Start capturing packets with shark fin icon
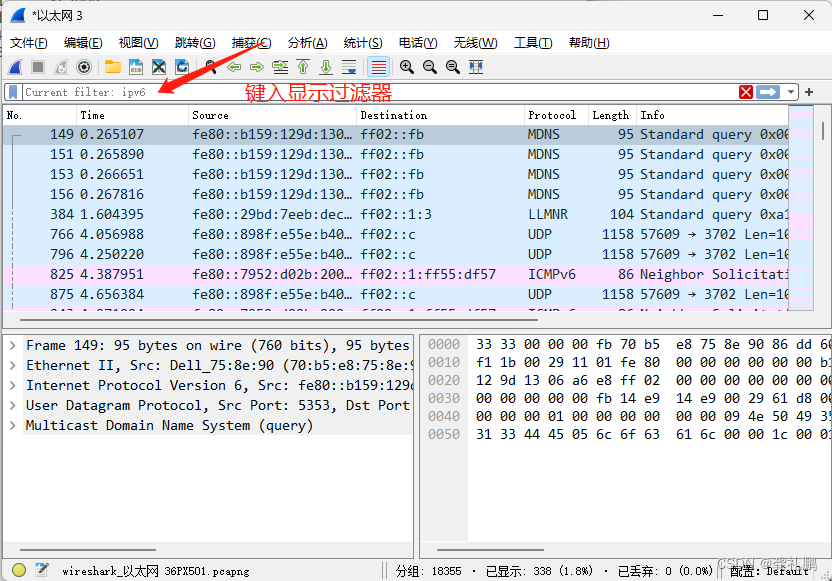Screen dimensions: 832x581 pyautogui.click(x=15, y=67)
